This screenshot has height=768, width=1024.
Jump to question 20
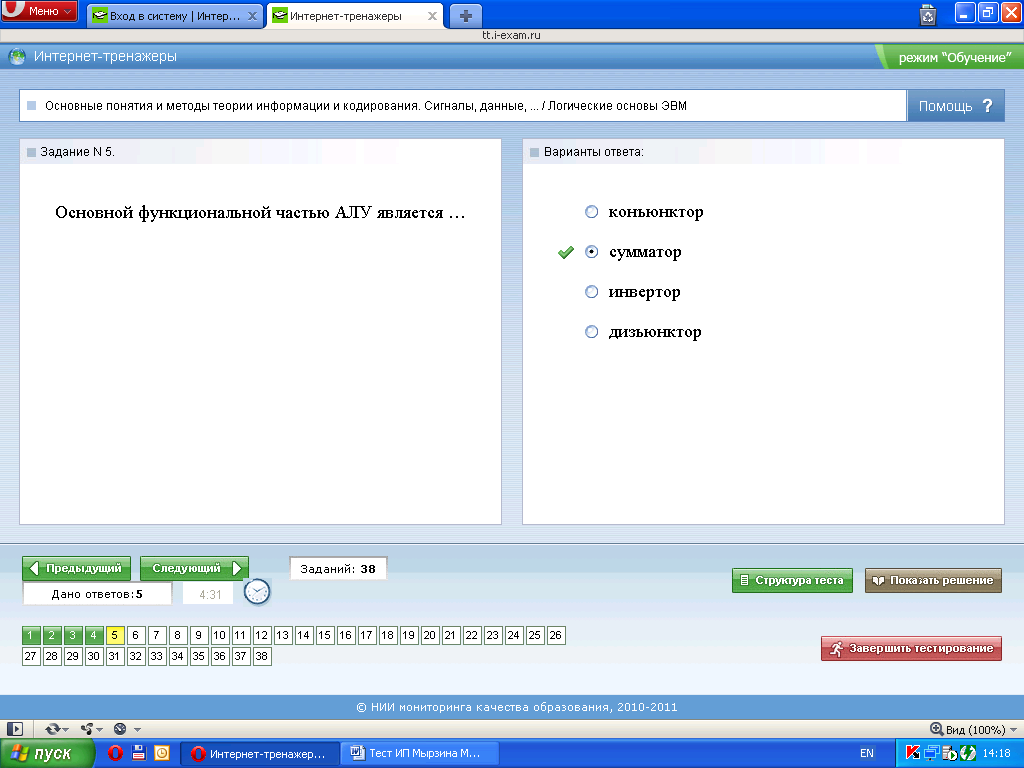429,635
